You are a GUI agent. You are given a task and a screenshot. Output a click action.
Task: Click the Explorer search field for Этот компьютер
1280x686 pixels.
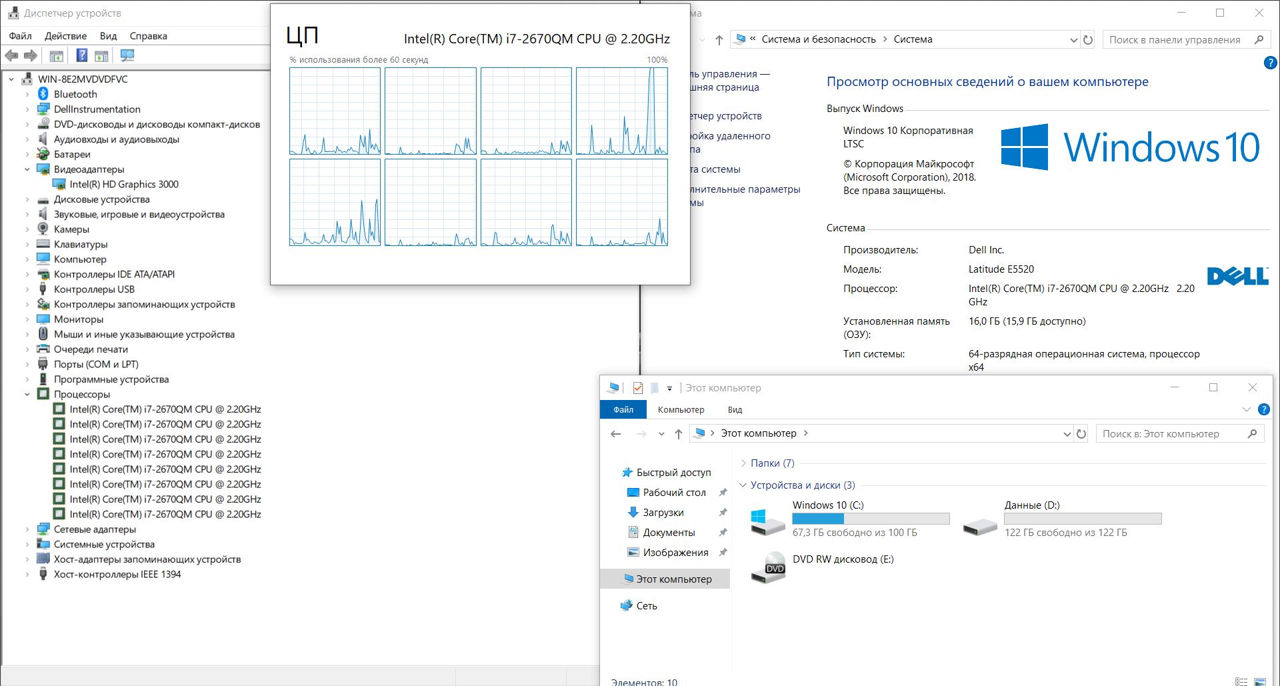click(x=1170, y=434)
